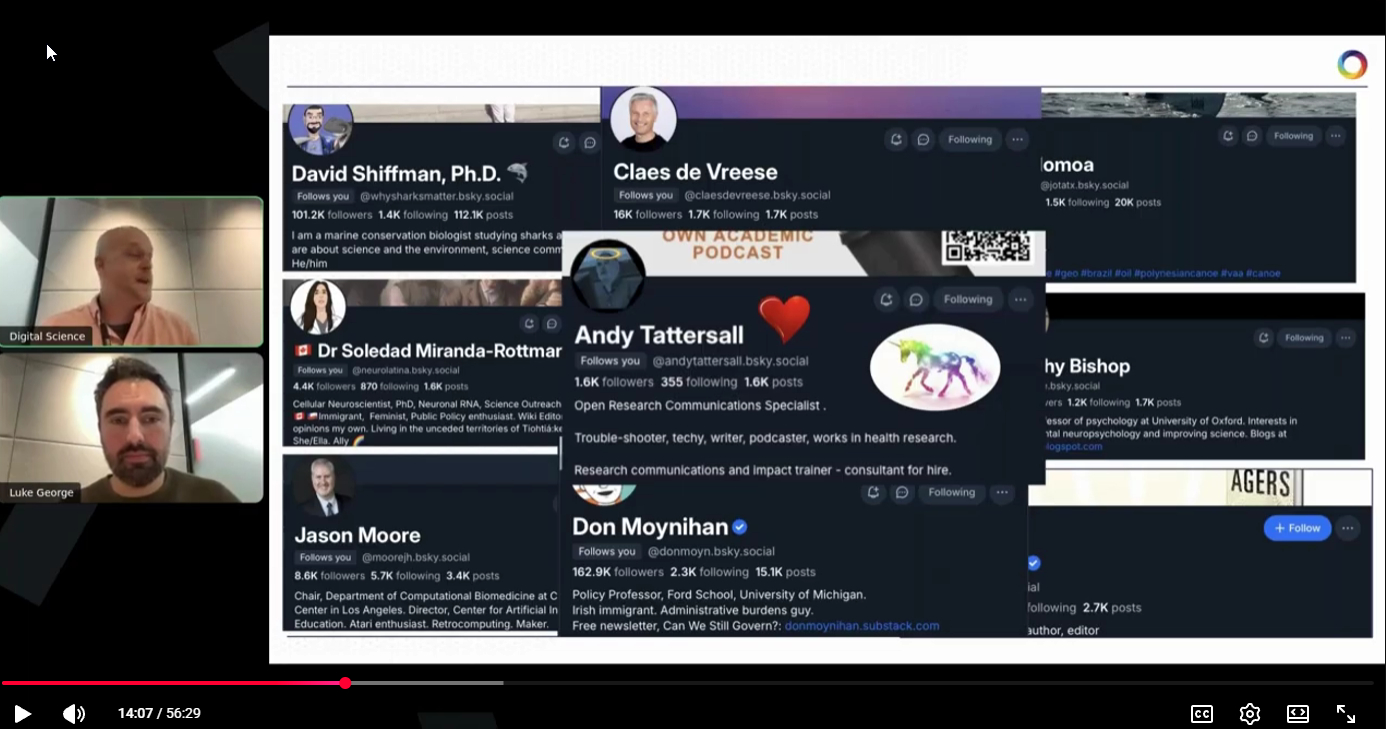This screenshot has height=729, width=1386.
Task: Click the David Shiffman profile avatar
Action: click(x=320, y=126)
